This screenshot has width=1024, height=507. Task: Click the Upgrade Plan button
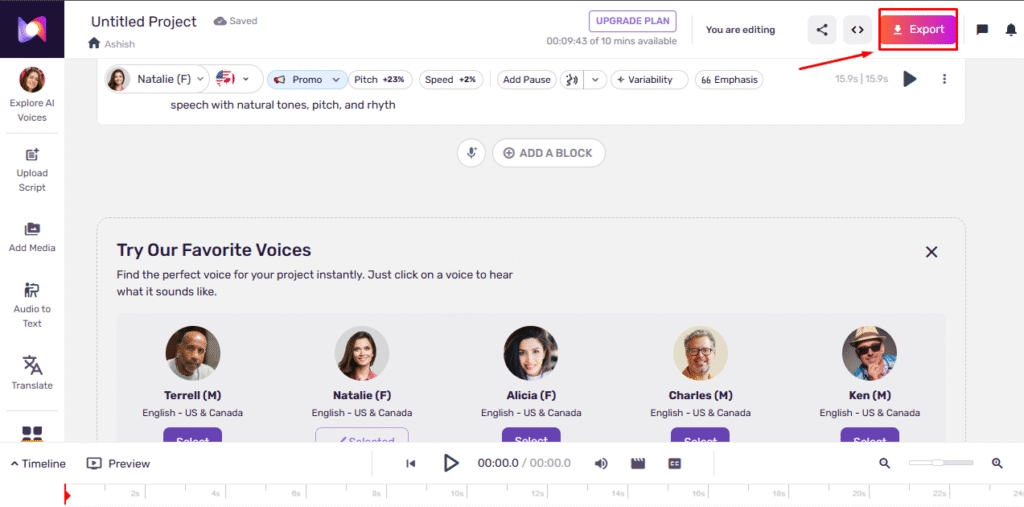pyautogui.click(x=632, y=21)
